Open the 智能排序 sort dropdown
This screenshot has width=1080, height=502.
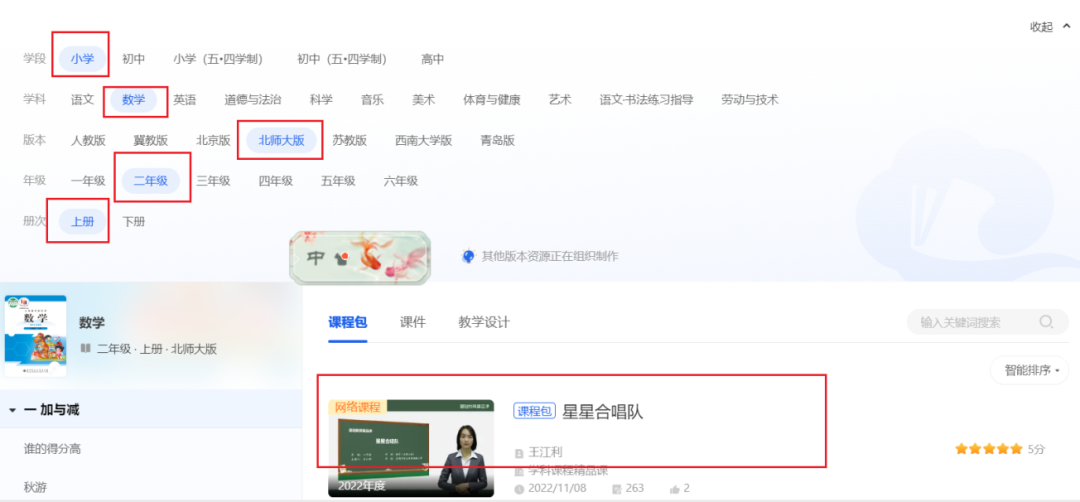coord(1029,370)
